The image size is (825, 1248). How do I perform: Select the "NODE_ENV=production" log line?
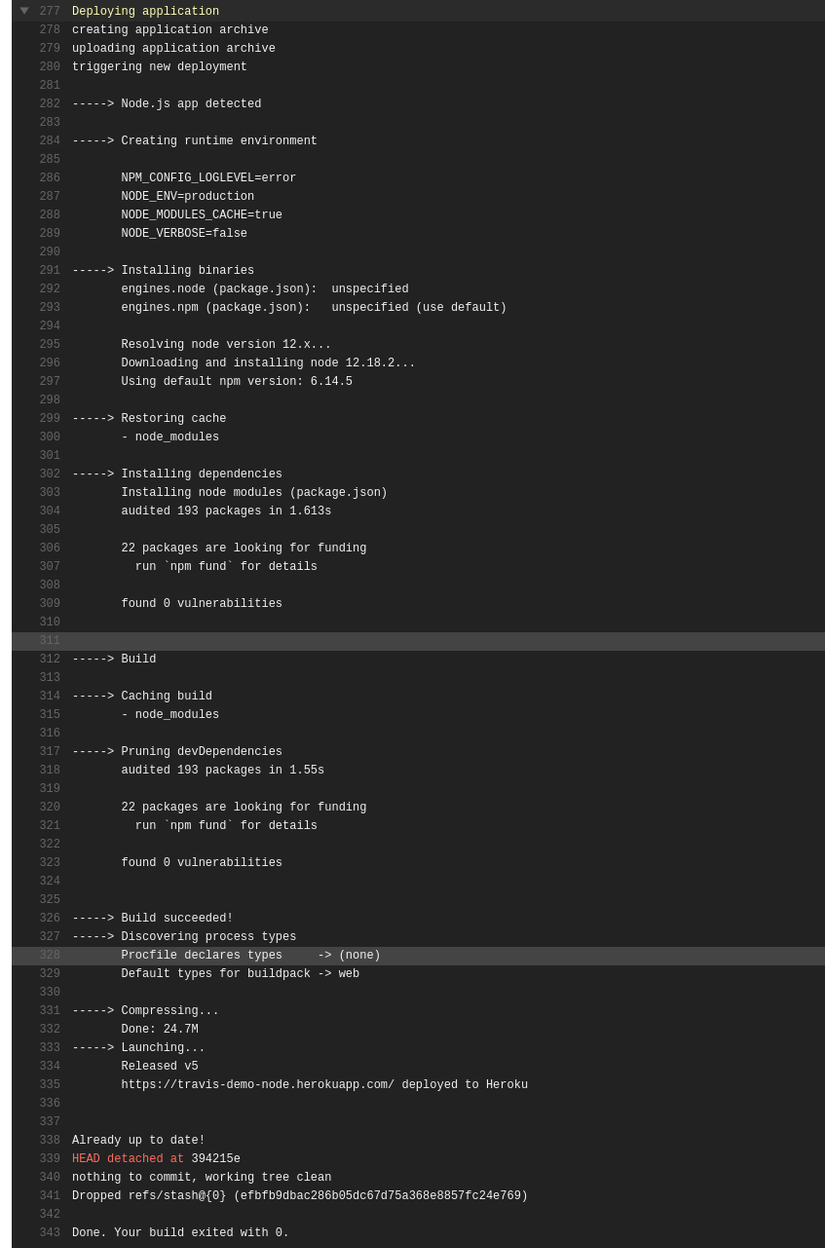tap(188, 197)
